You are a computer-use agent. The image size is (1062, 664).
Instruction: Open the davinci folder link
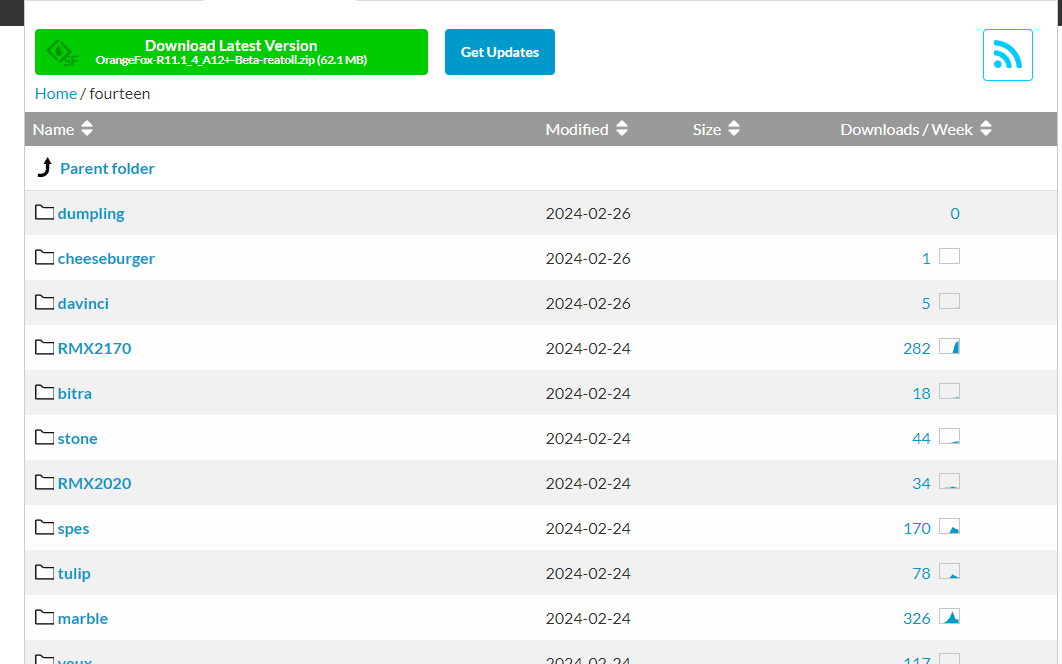click(x=83, y=304)
